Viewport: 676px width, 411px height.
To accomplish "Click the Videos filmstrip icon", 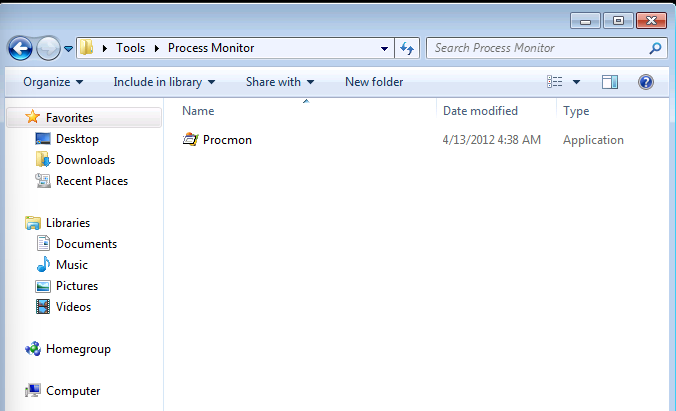I will (43, 307).
